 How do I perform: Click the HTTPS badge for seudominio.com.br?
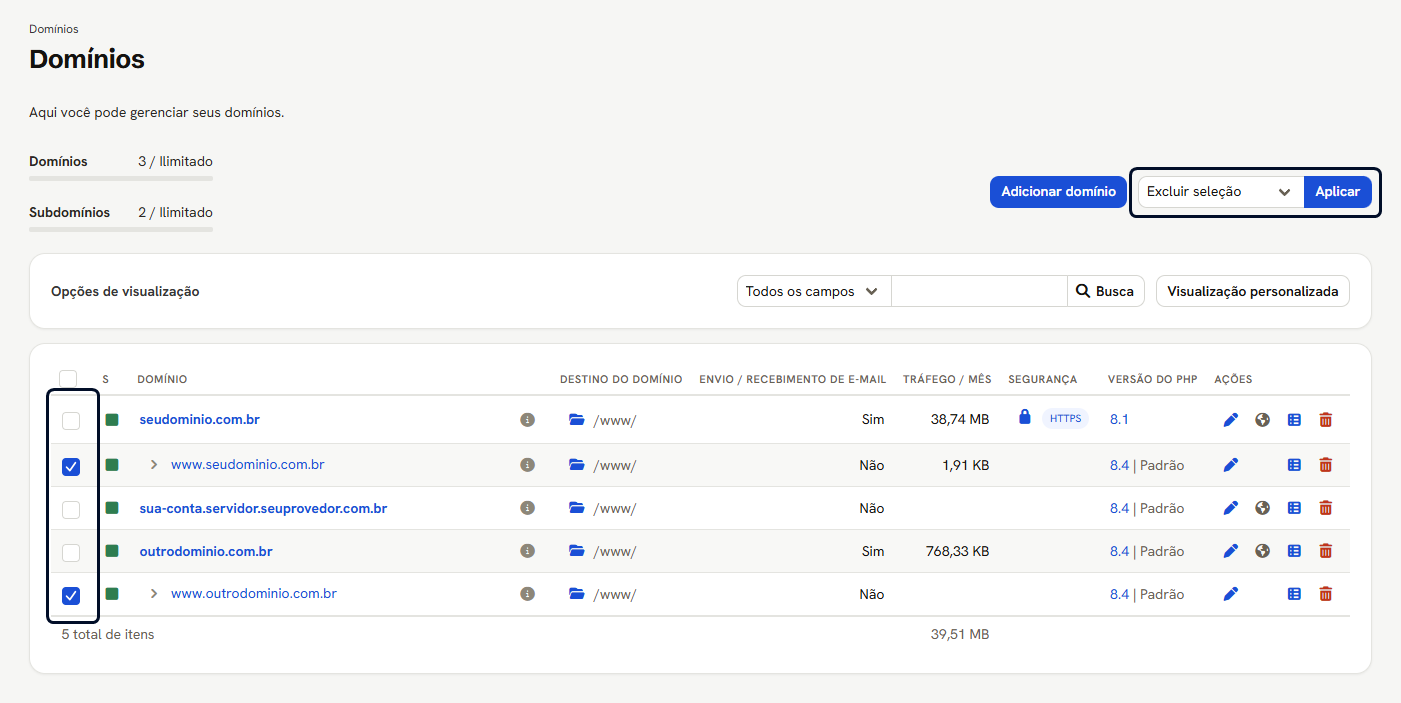point(1065,419)
